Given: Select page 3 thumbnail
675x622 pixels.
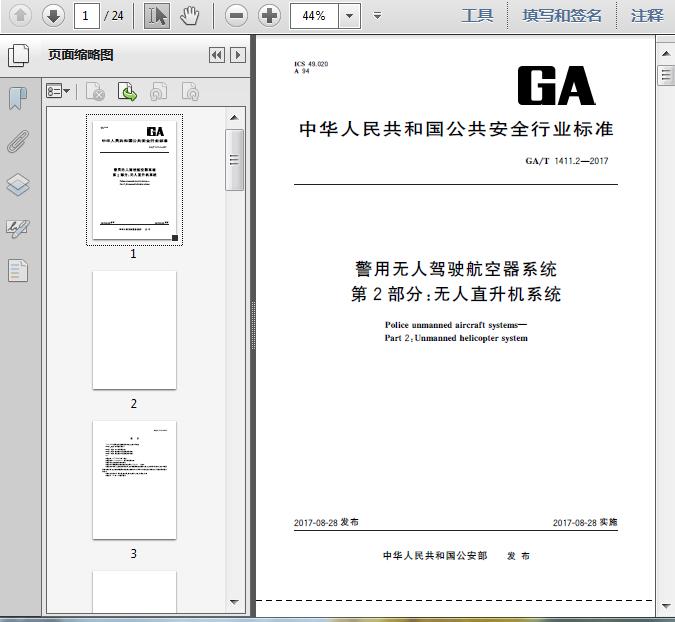Looking at the screenshot, I should click(x=134, y=480).
